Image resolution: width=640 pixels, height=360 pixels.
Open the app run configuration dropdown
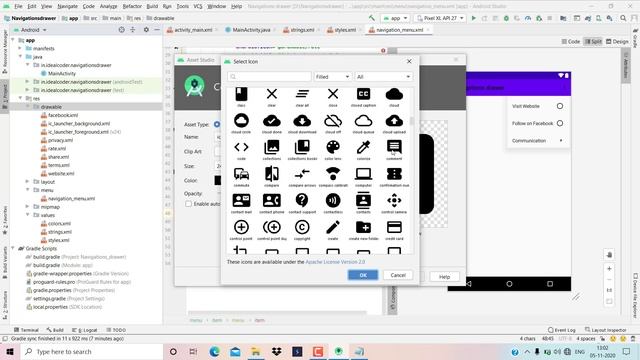tap(395, 18)
